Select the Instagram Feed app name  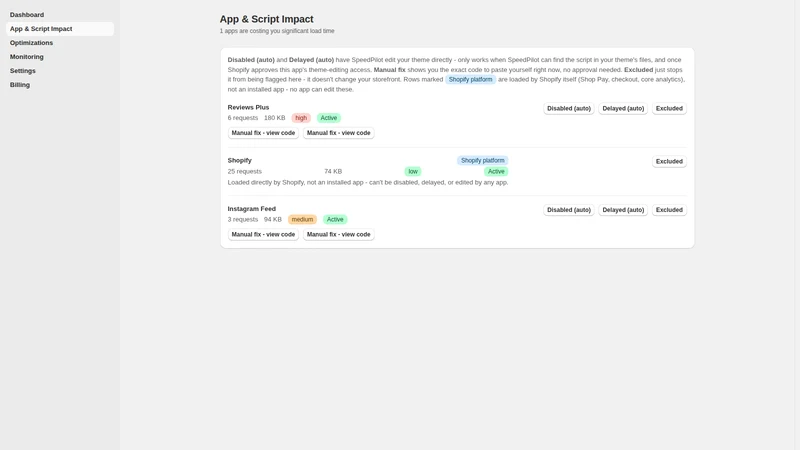click(252, 209)
